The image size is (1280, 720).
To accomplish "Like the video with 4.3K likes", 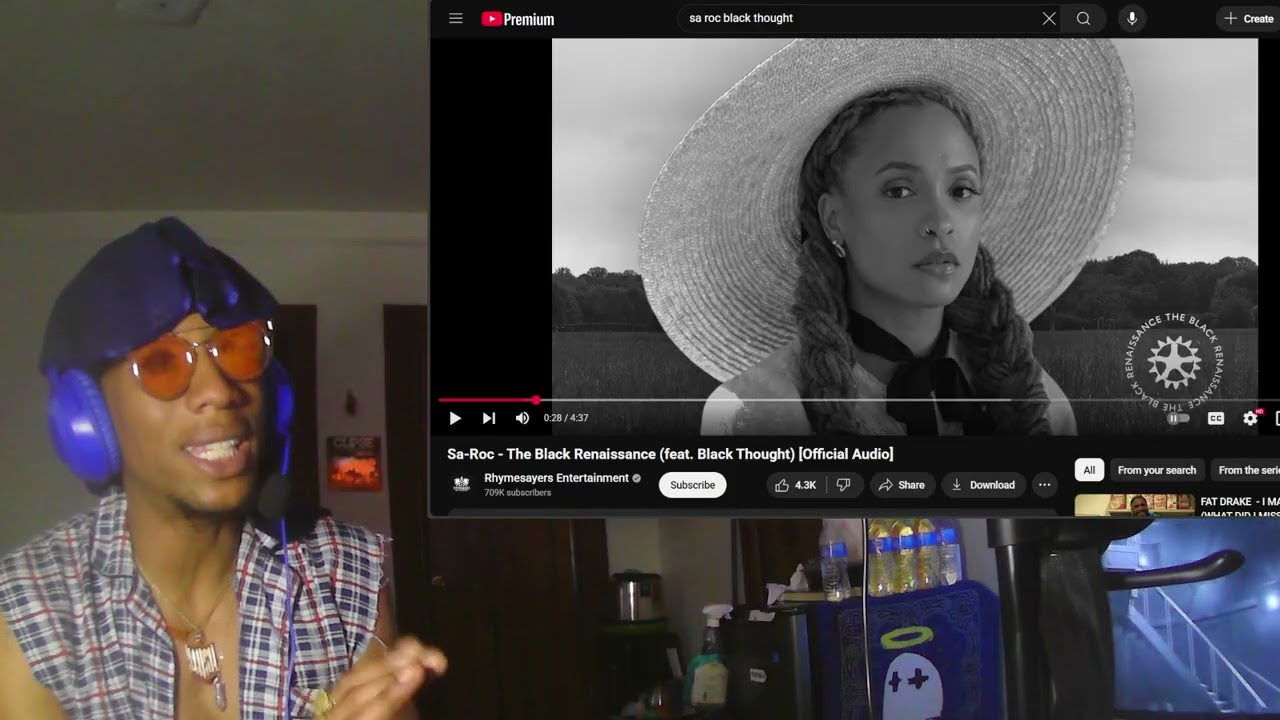I will click(x=795, y=485).
